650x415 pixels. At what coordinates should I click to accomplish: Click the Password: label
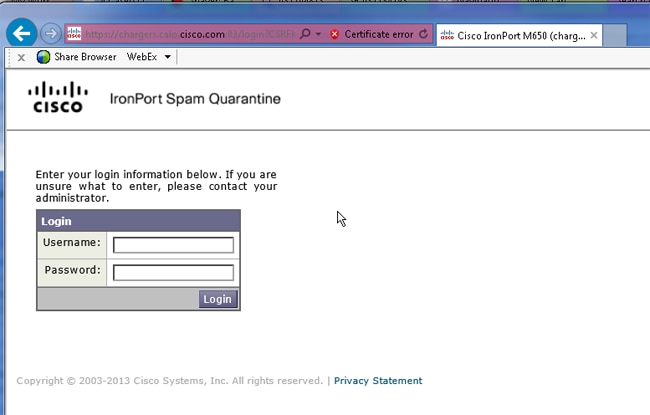[x=73, y=270]
